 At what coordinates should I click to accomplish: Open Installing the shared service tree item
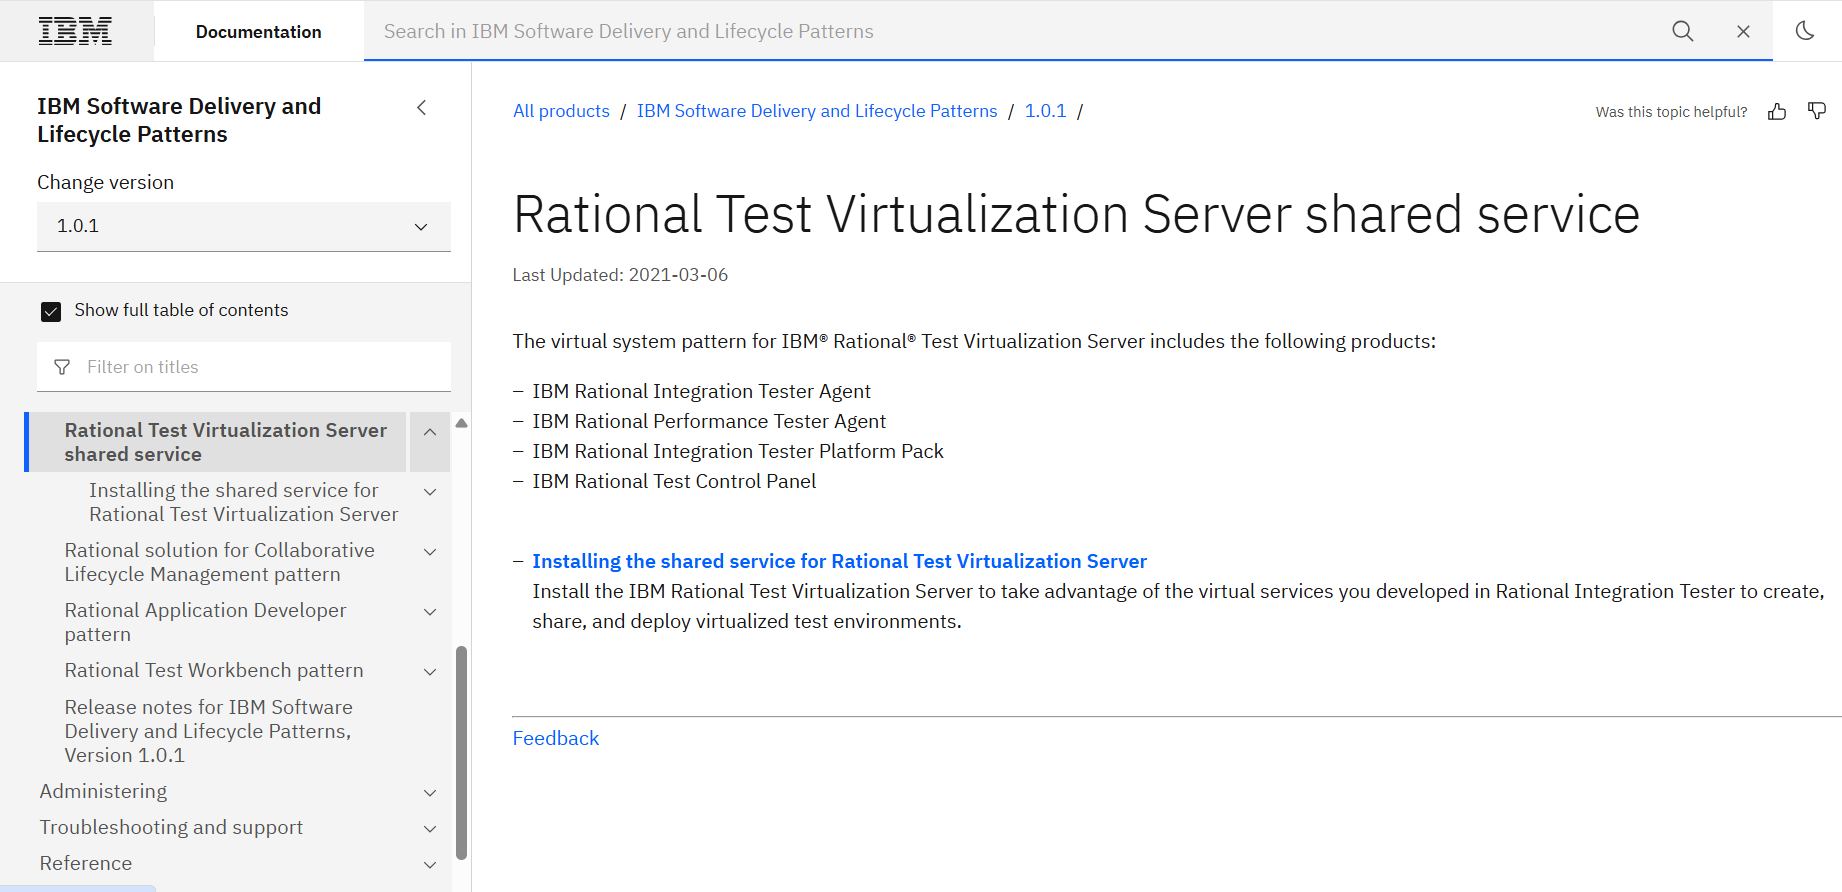[243, 502]
